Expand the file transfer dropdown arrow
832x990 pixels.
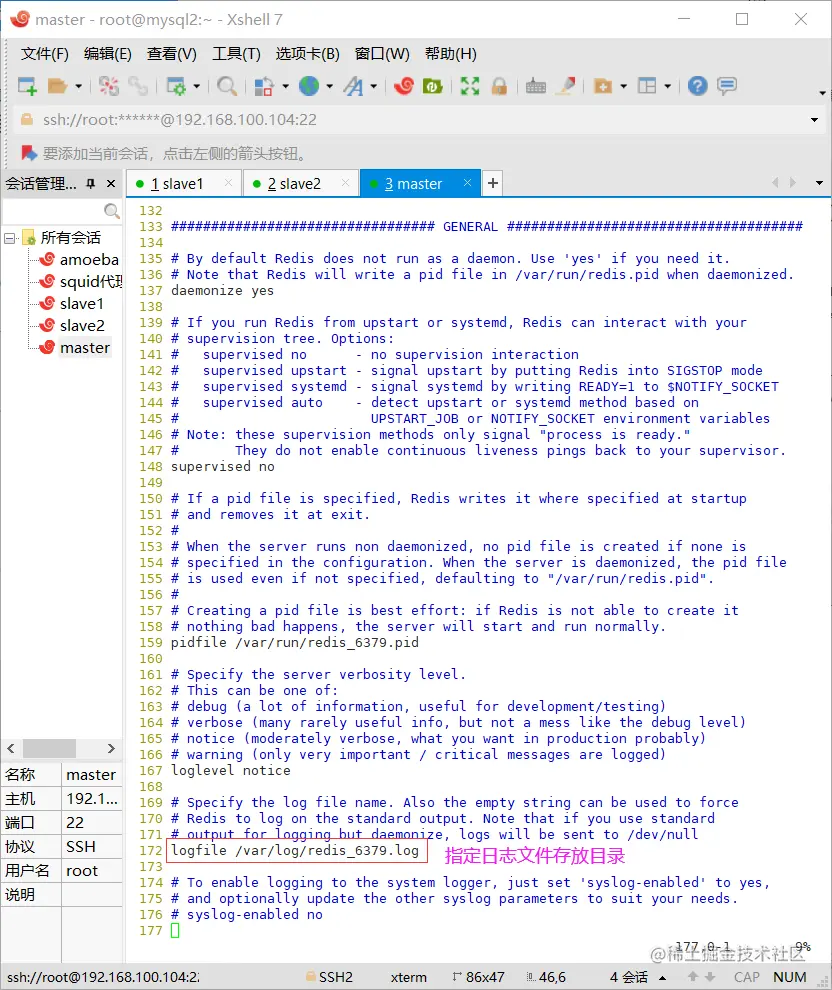(285, 86)
